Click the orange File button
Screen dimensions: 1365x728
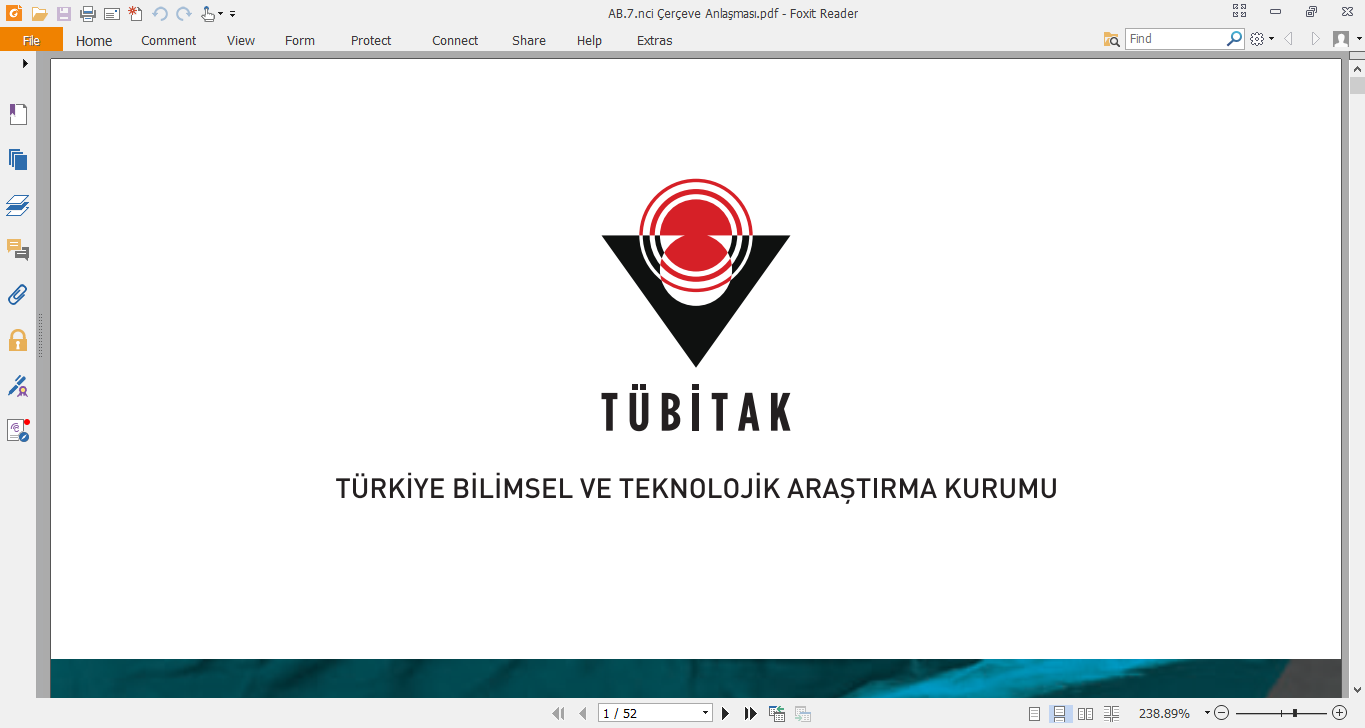pyautogui.click(x=31, y=41)
